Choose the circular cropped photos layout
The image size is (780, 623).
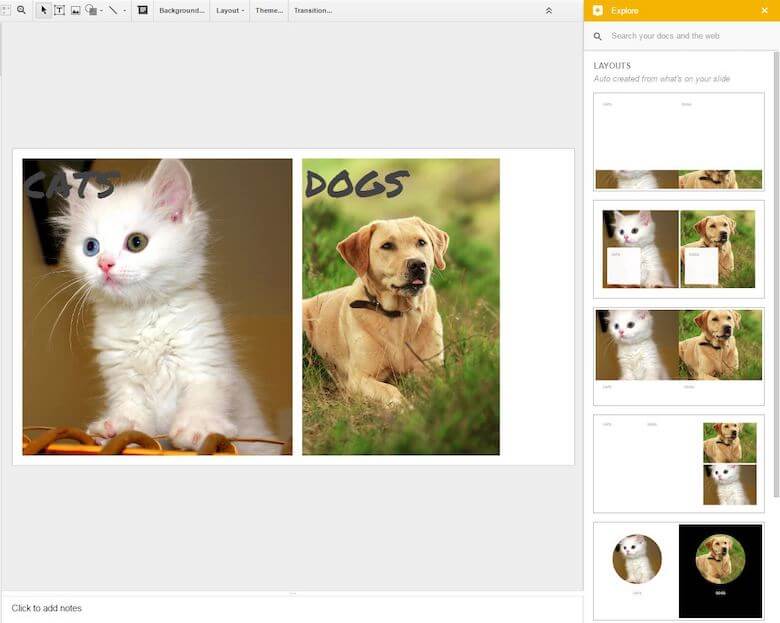[678, 570]
